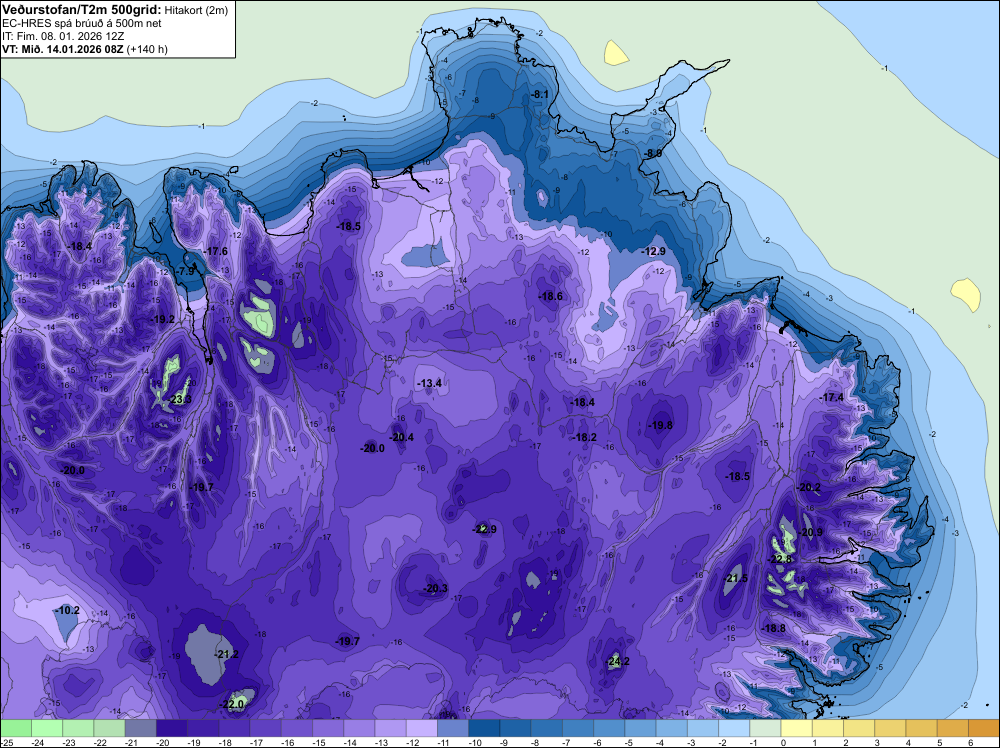Click the '-24' label on the color scale

tap(38, 742)
